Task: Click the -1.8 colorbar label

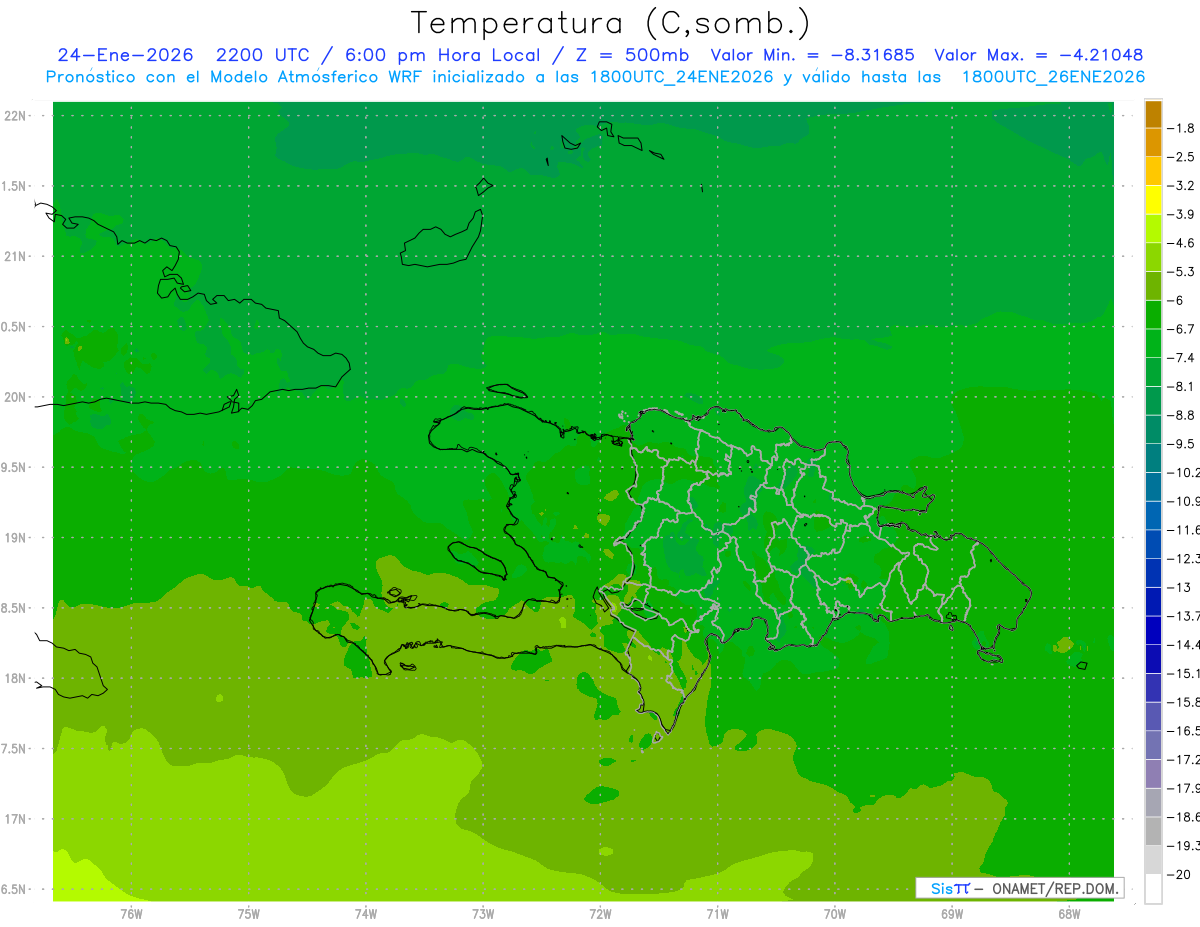Action: (x=1181, y=128)
